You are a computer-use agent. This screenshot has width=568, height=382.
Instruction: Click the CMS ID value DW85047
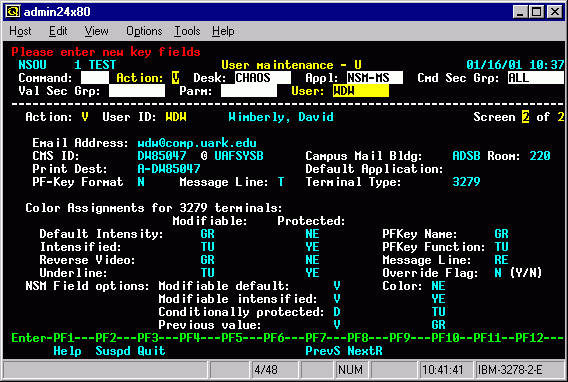pos(162,156)
